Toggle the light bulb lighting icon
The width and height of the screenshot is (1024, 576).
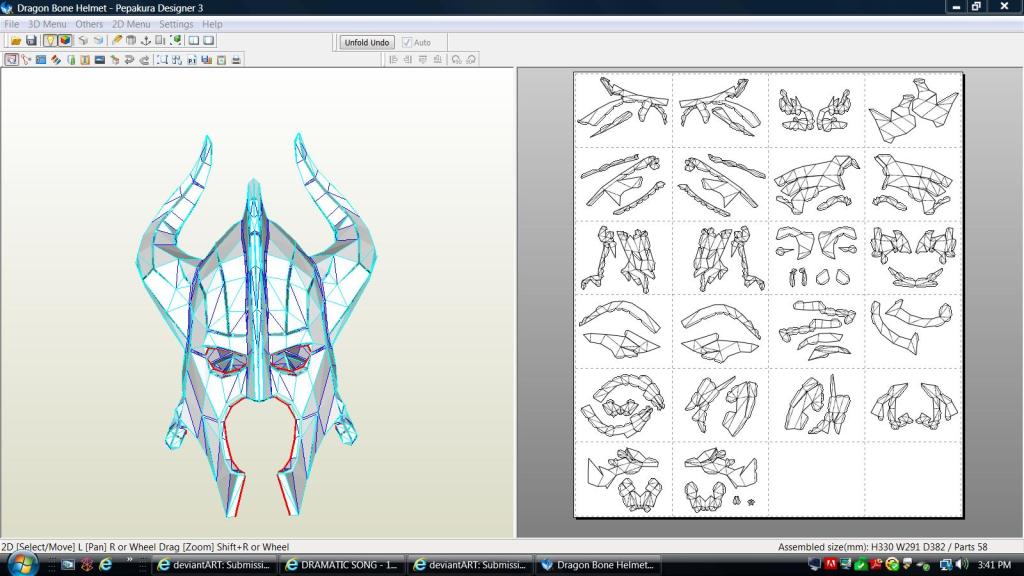[x=50, y=40]
